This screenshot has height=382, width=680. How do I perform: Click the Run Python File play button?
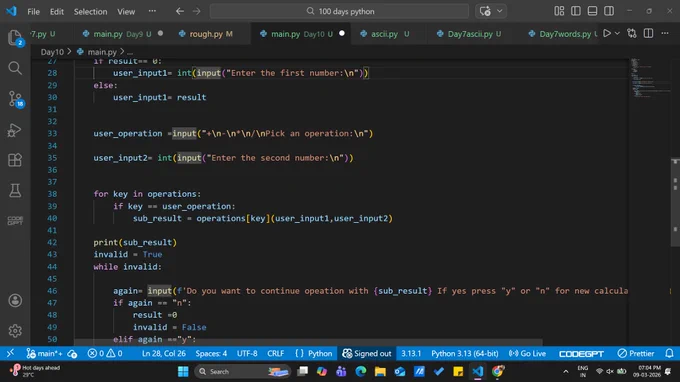(x=607, y=33)
